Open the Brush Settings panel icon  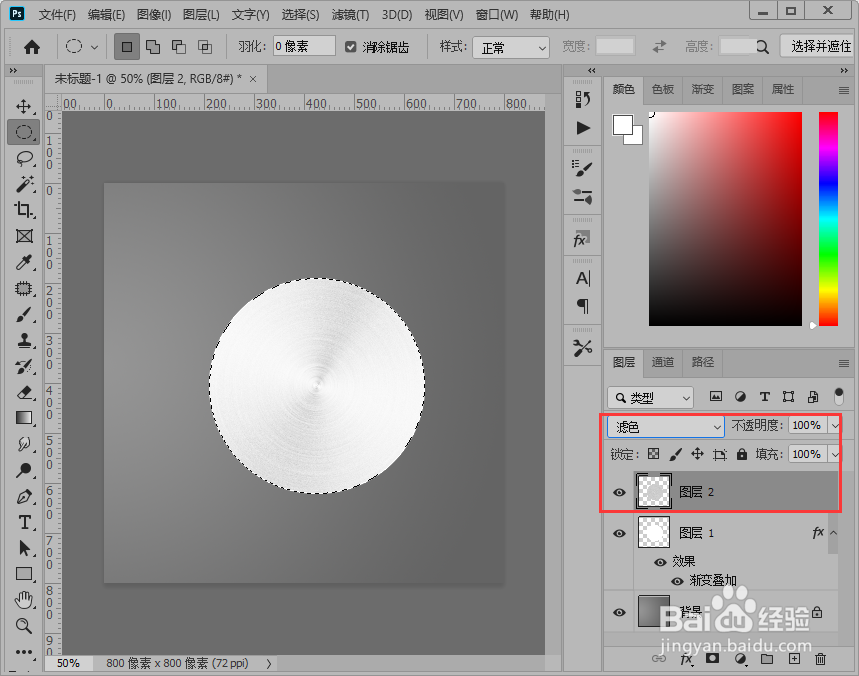[x=582, y=168]
